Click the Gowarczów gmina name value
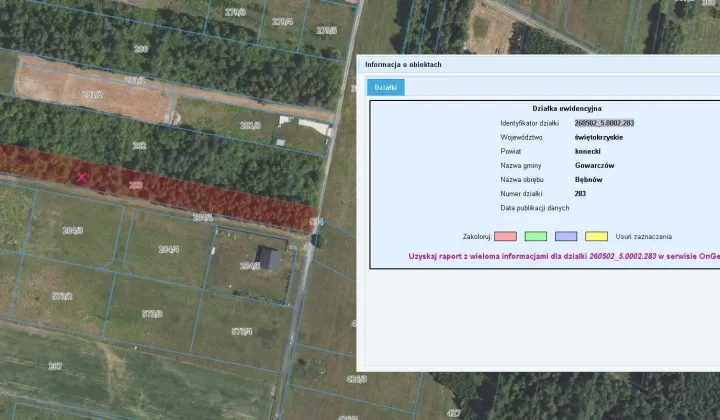Image resolution: width=720 pixels, height=420 pixels. pyautogui.click(x=594, y=165)
